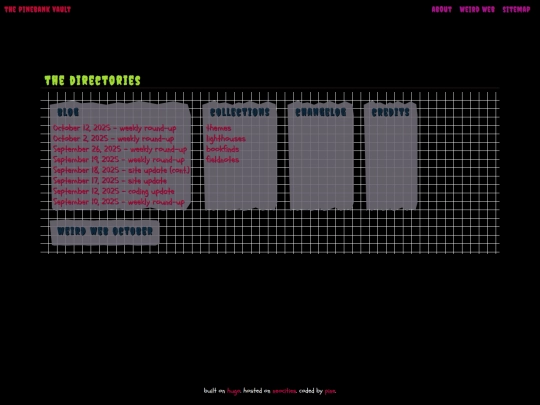540x405 pixels.
Task: Open the Changelog directory heading
Action: [321, 112]
